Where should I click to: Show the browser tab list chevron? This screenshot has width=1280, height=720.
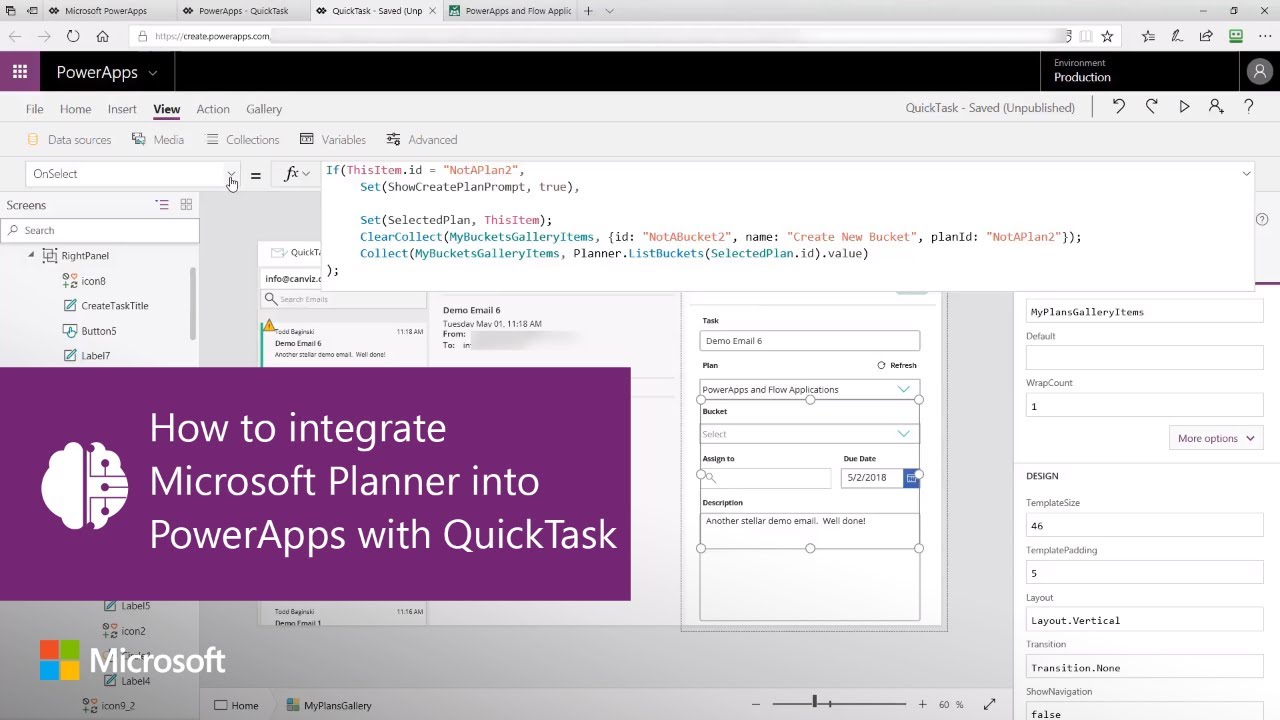tap(610, 11)
